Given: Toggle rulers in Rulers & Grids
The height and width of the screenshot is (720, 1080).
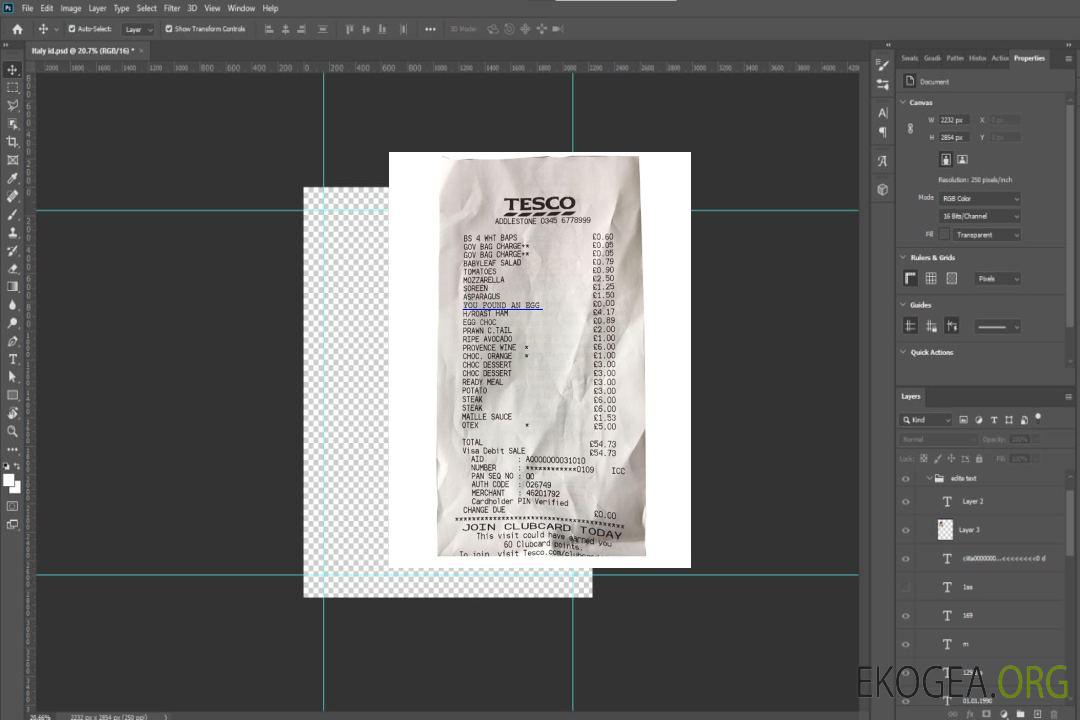Looking at the screenshot, I should pyautogui.click(x=911, y=278).
